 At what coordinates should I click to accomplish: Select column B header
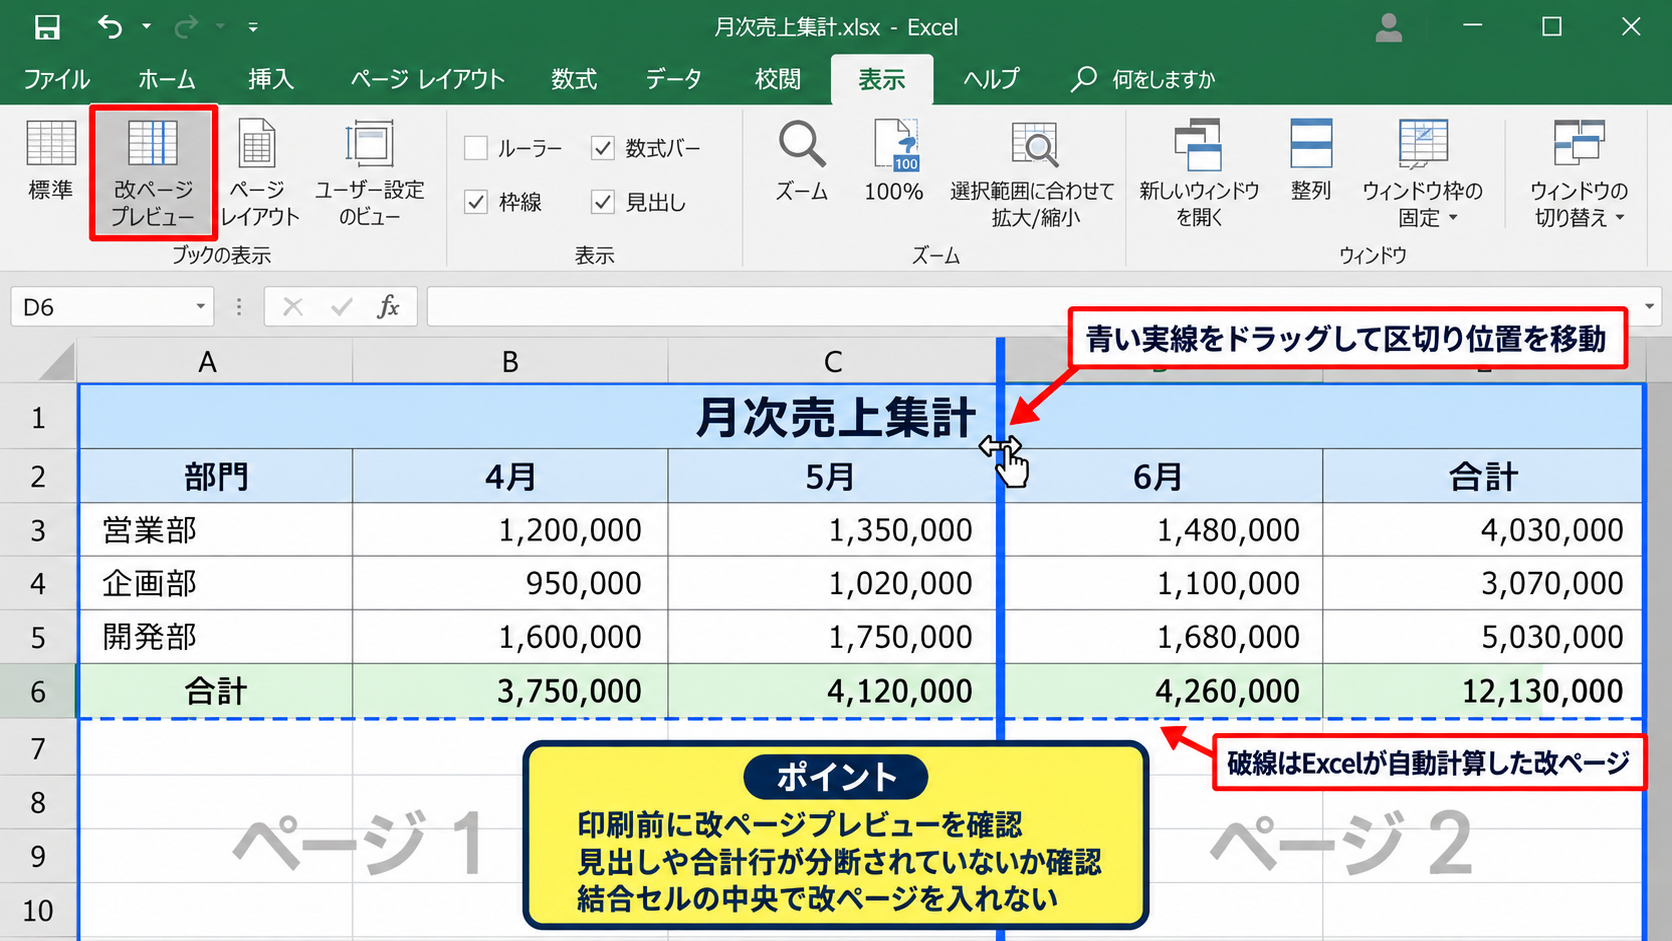click(510, 361)
